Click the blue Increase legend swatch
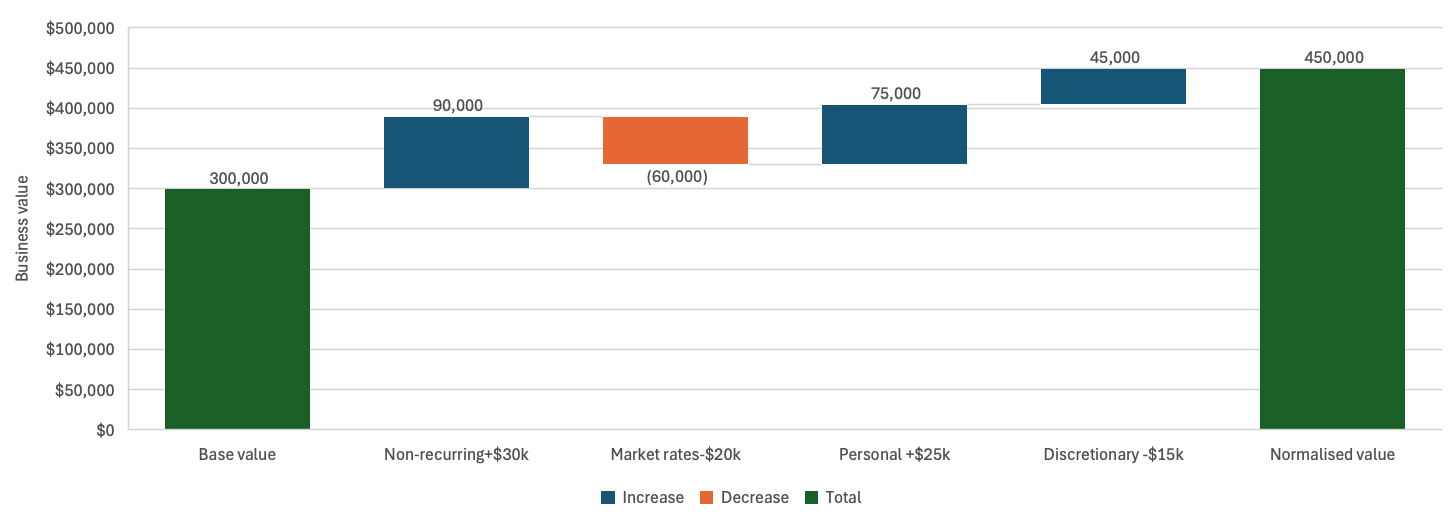 click(608, 498)
